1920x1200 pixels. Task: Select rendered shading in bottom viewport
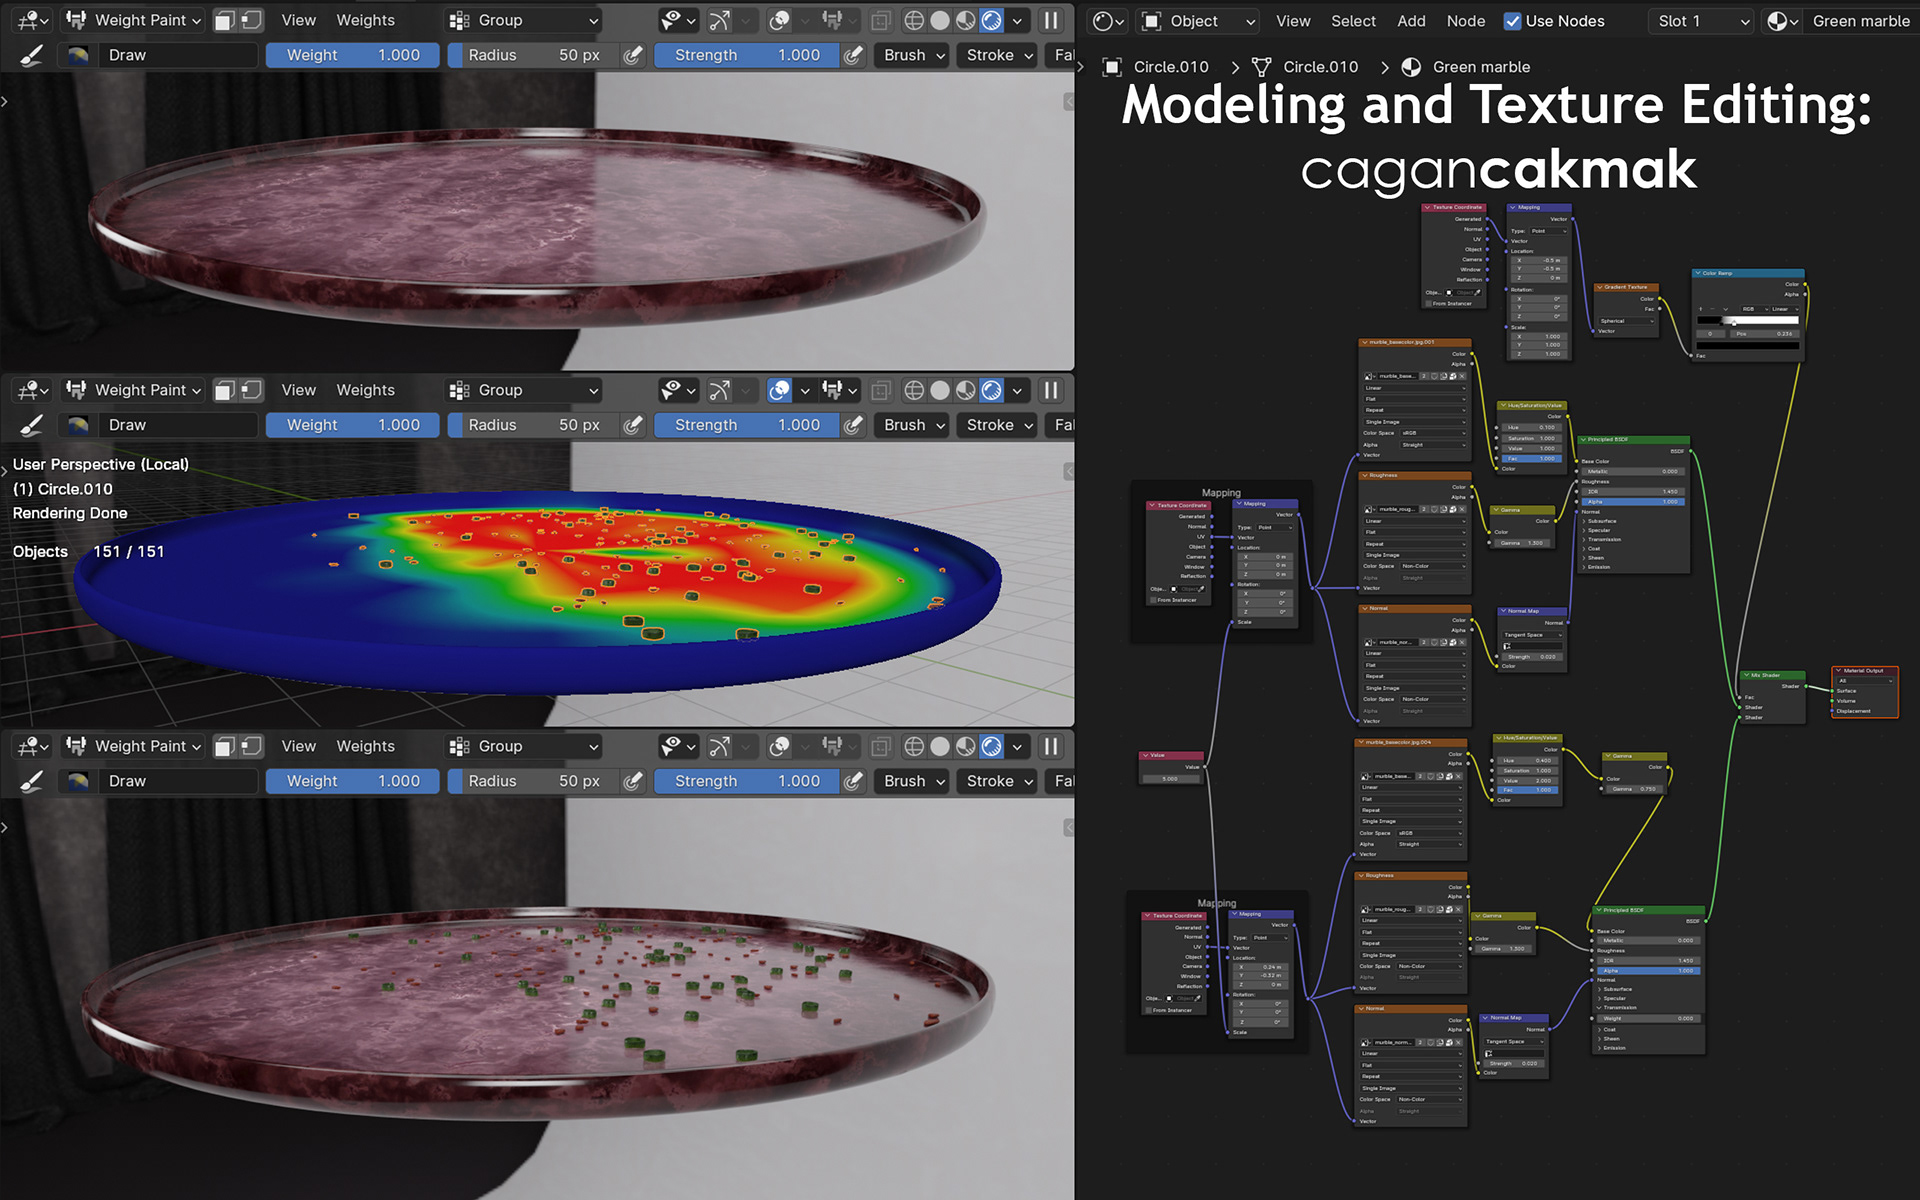[x=992, y=746]
